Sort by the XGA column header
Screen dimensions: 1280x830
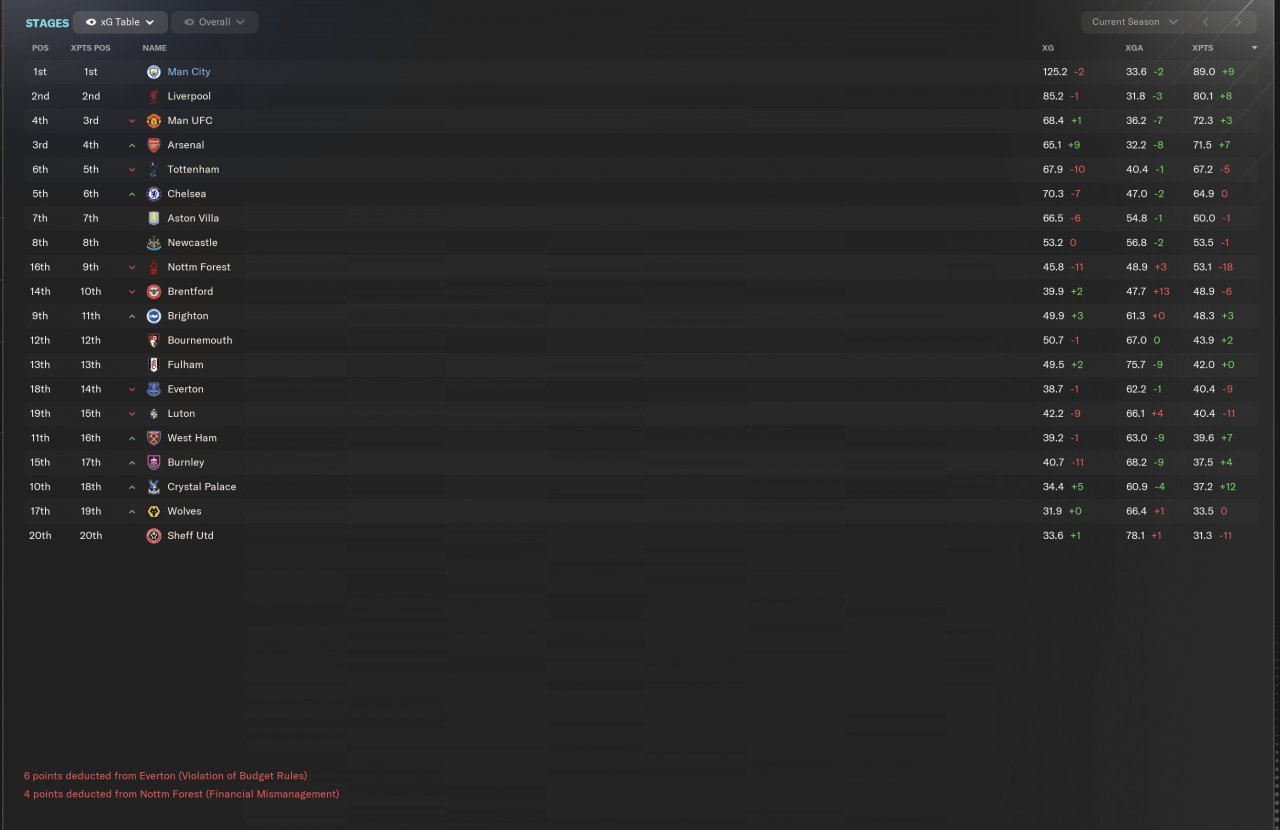tap(1134, 48)
